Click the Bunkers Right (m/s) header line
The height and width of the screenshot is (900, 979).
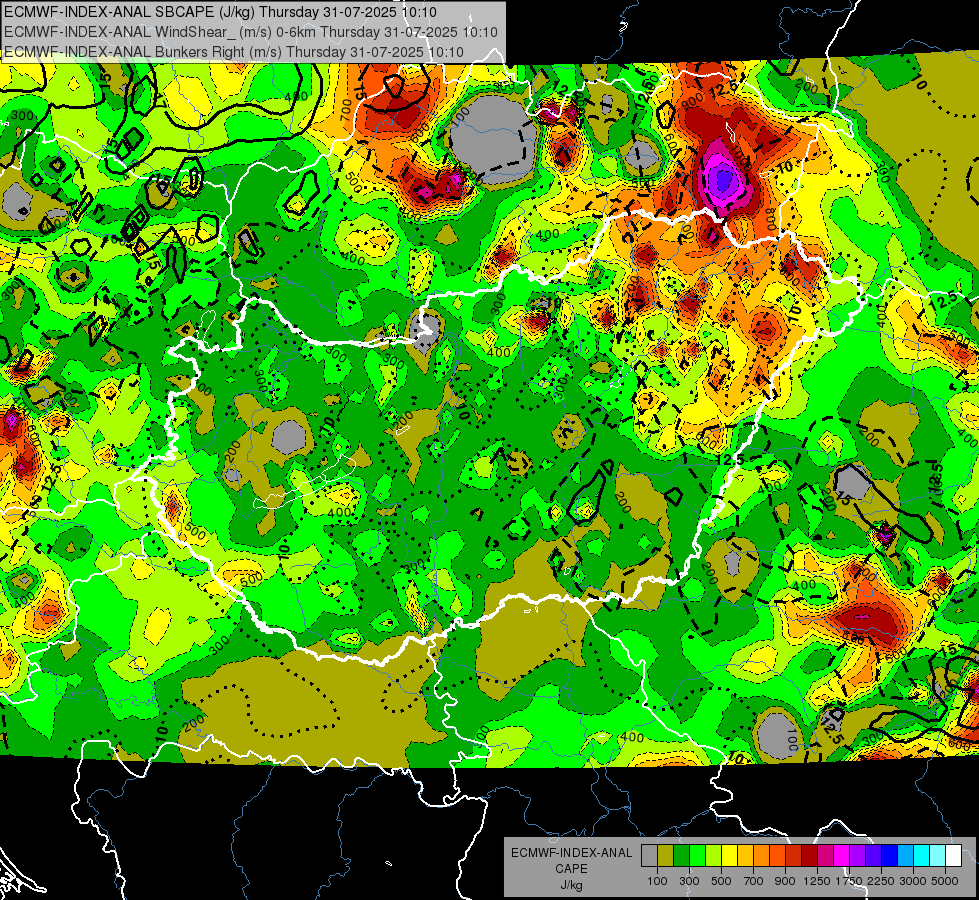[234, 52]
